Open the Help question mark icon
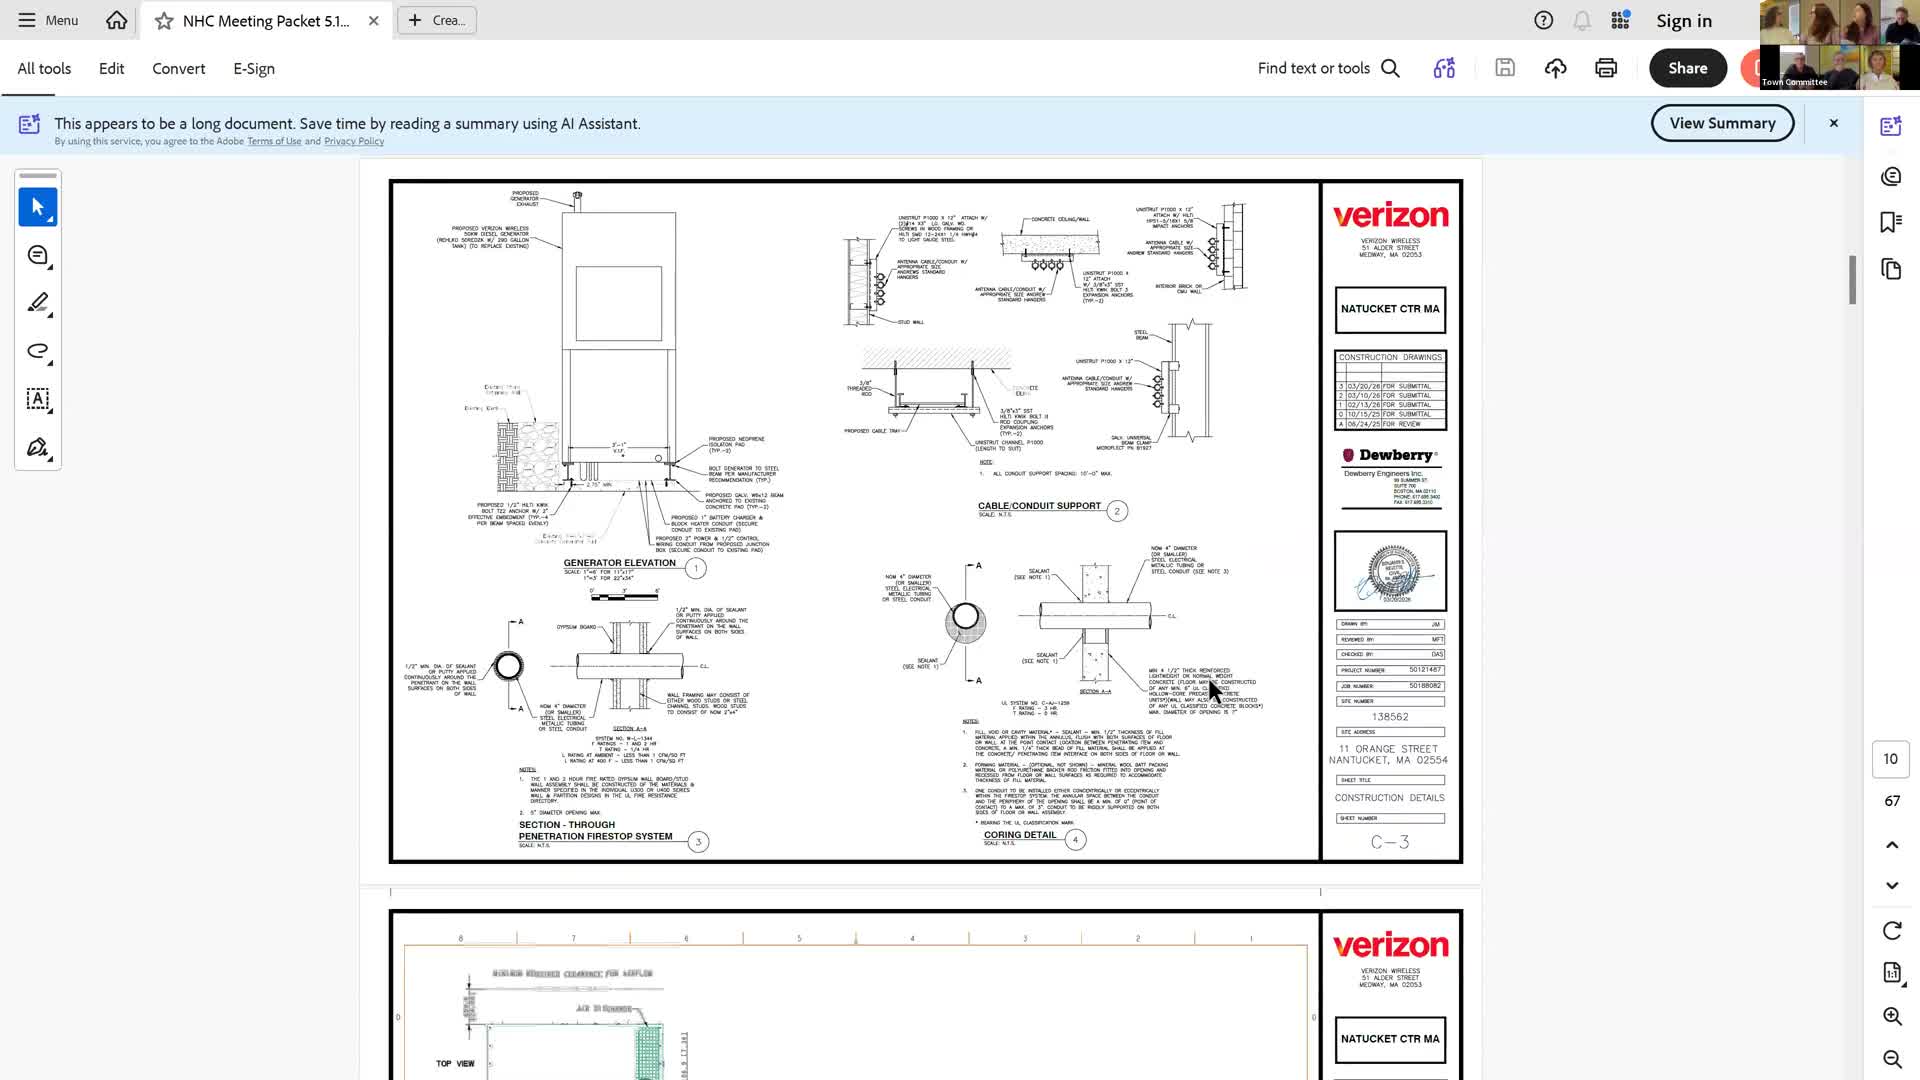 click(1544, 20)
